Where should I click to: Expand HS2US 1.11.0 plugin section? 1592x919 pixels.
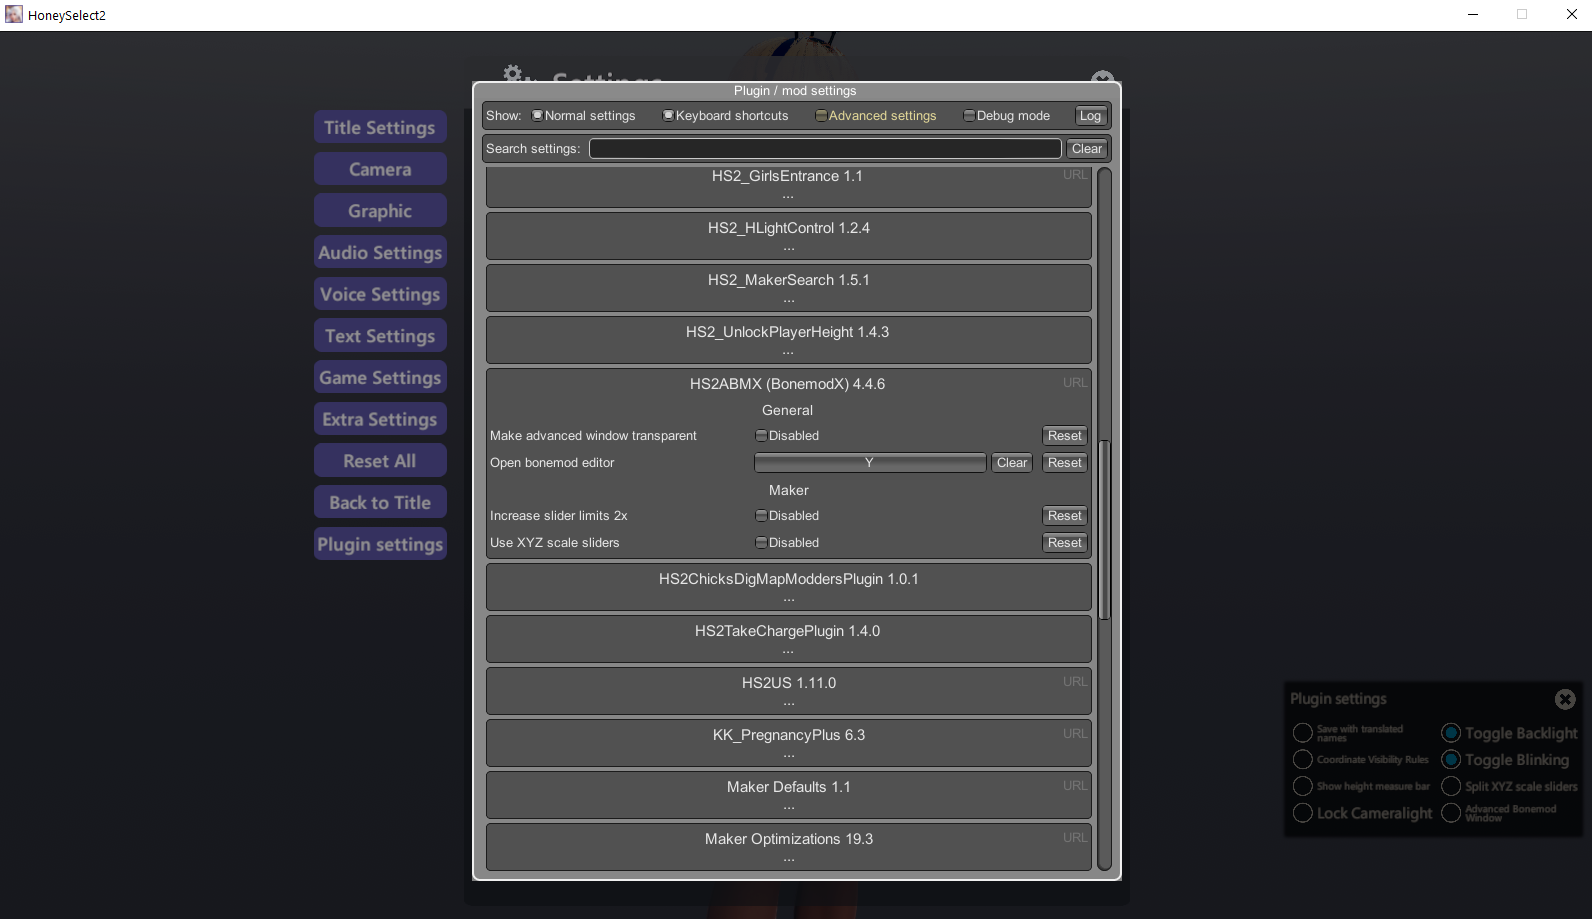point(788,691)
